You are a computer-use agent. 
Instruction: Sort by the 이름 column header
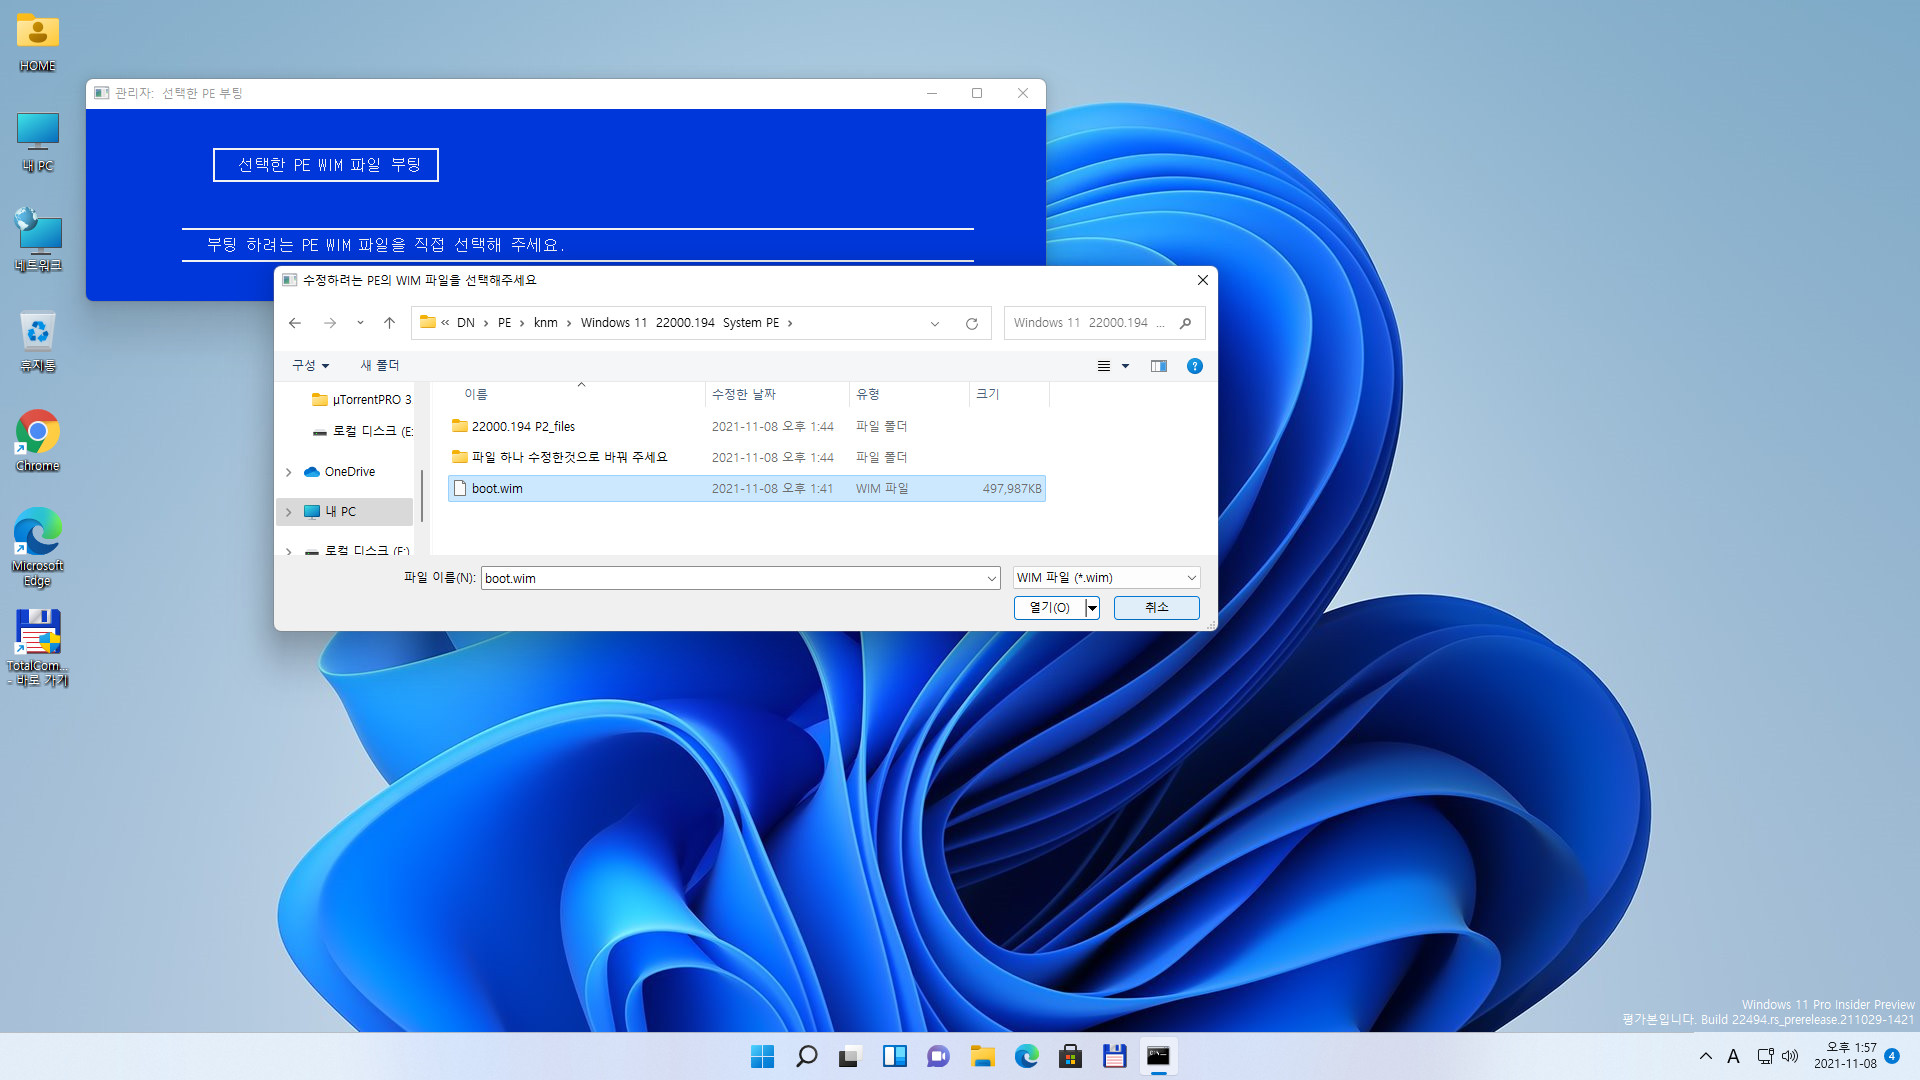577,395
